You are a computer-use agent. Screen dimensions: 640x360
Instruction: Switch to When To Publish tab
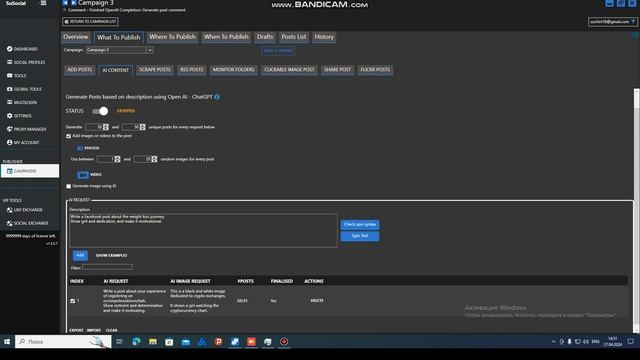coord(226,37)
